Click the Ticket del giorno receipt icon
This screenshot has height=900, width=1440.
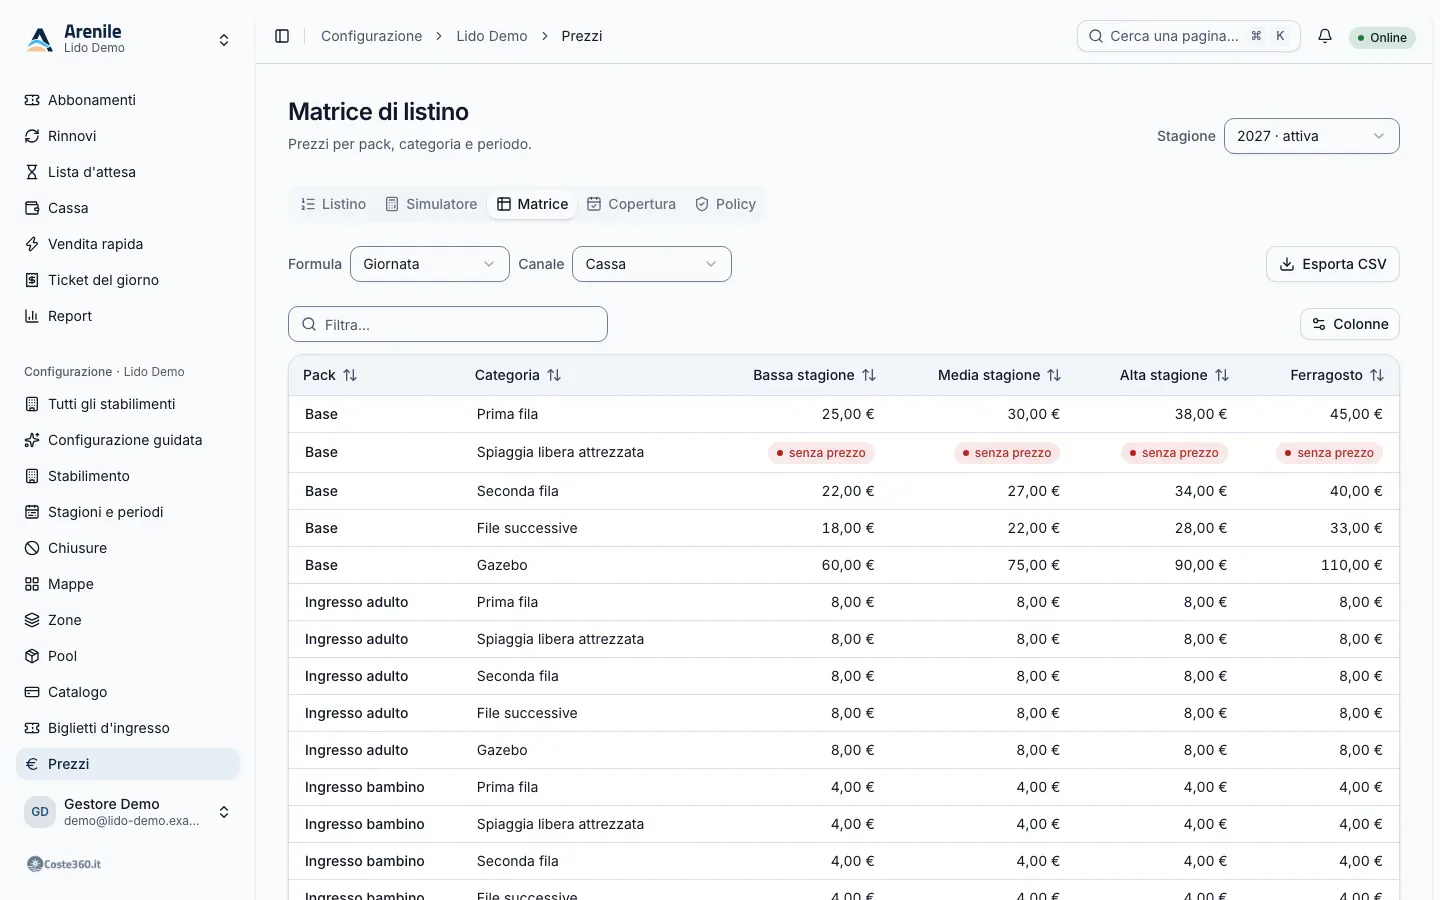coord(32,280)
